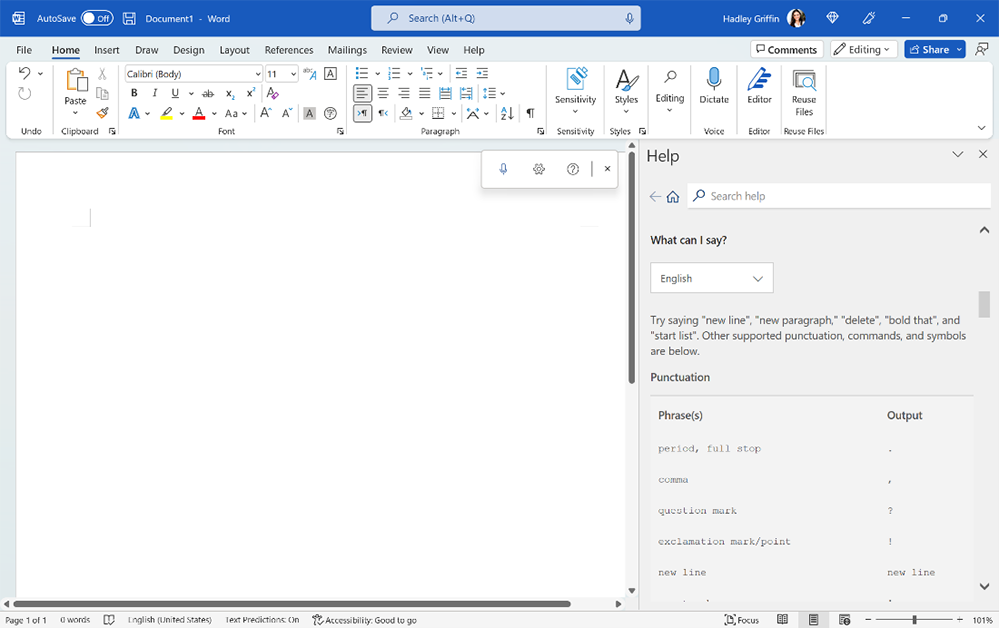This screenshot has height=628, width=999.
Task: Justify the paragraph text
Action: (x=424, y=94)
